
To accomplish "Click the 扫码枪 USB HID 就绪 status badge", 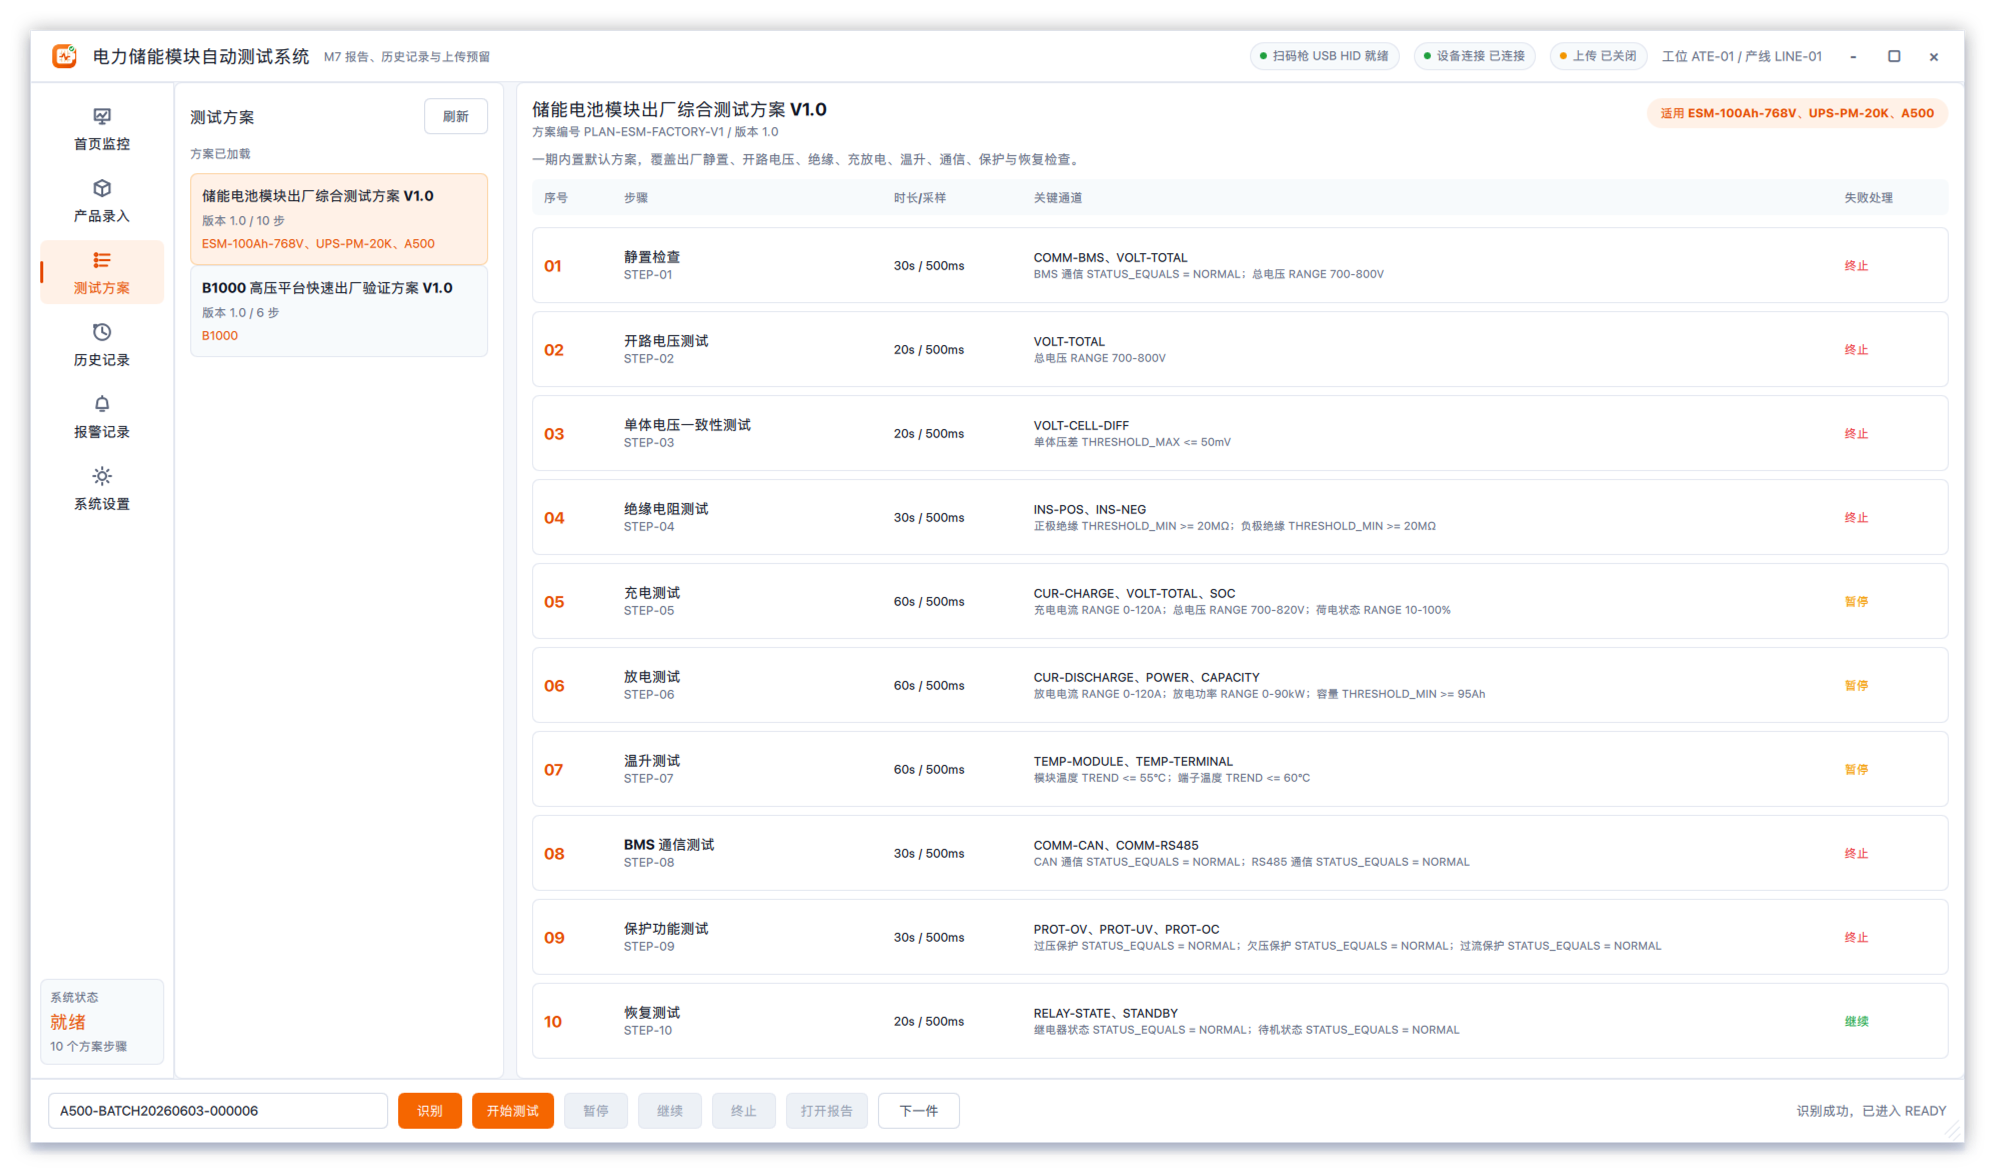I will pos(1324,56).
